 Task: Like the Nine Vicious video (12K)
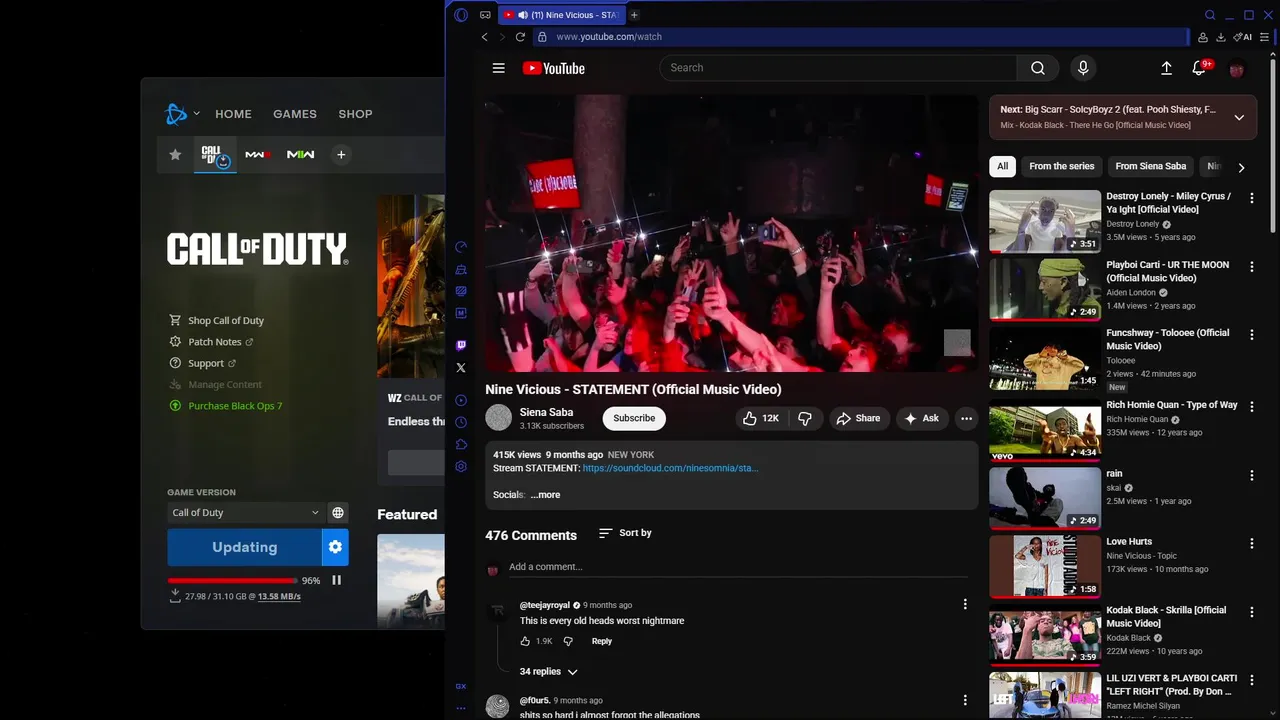click(x=760, y=418)
